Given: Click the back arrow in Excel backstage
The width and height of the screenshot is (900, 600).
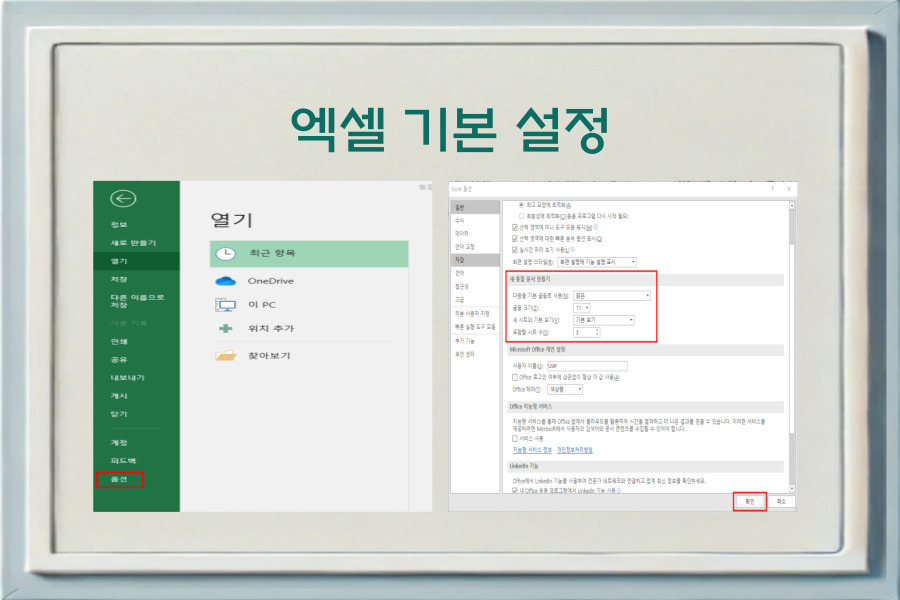Looking at the screenshot, I should (x=123, y=199).
